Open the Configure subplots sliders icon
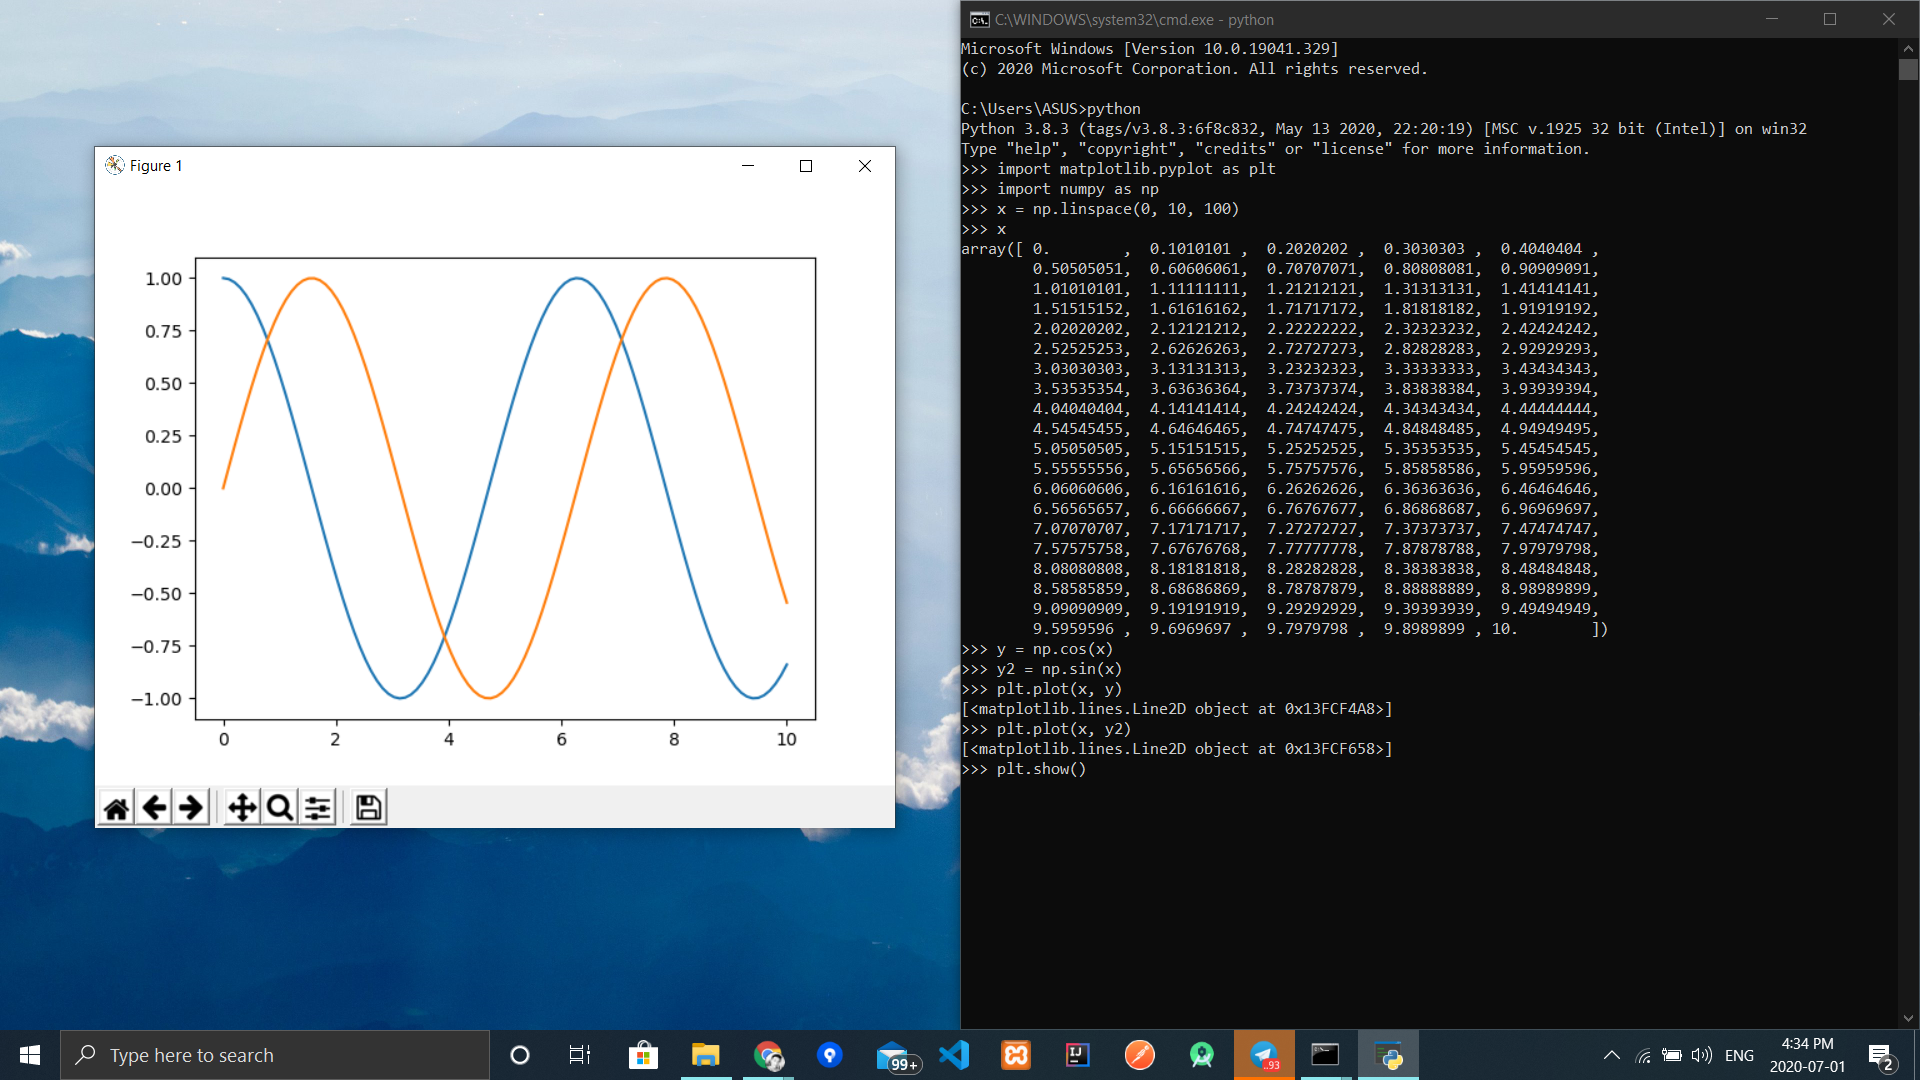Screen dimensions: 1920x1080 pyautogui.click(x=318, y=807)
